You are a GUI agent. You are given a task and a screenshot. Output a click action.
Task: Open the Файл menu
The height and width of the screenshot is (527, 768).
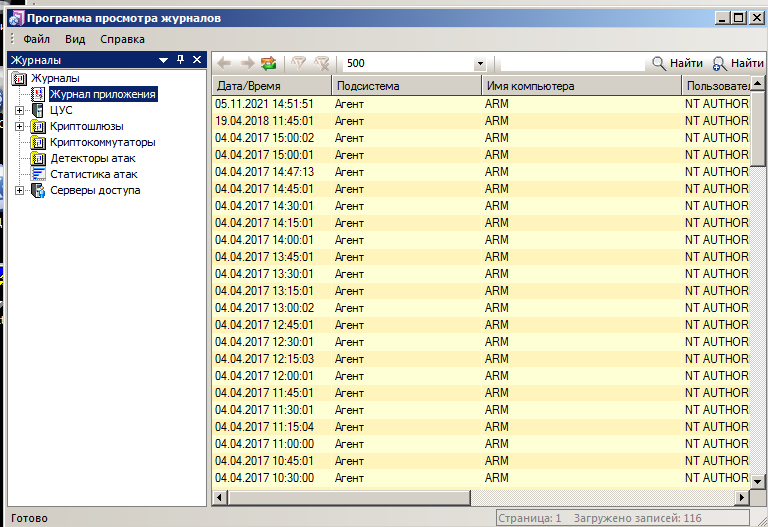click(x=36, y=39)
